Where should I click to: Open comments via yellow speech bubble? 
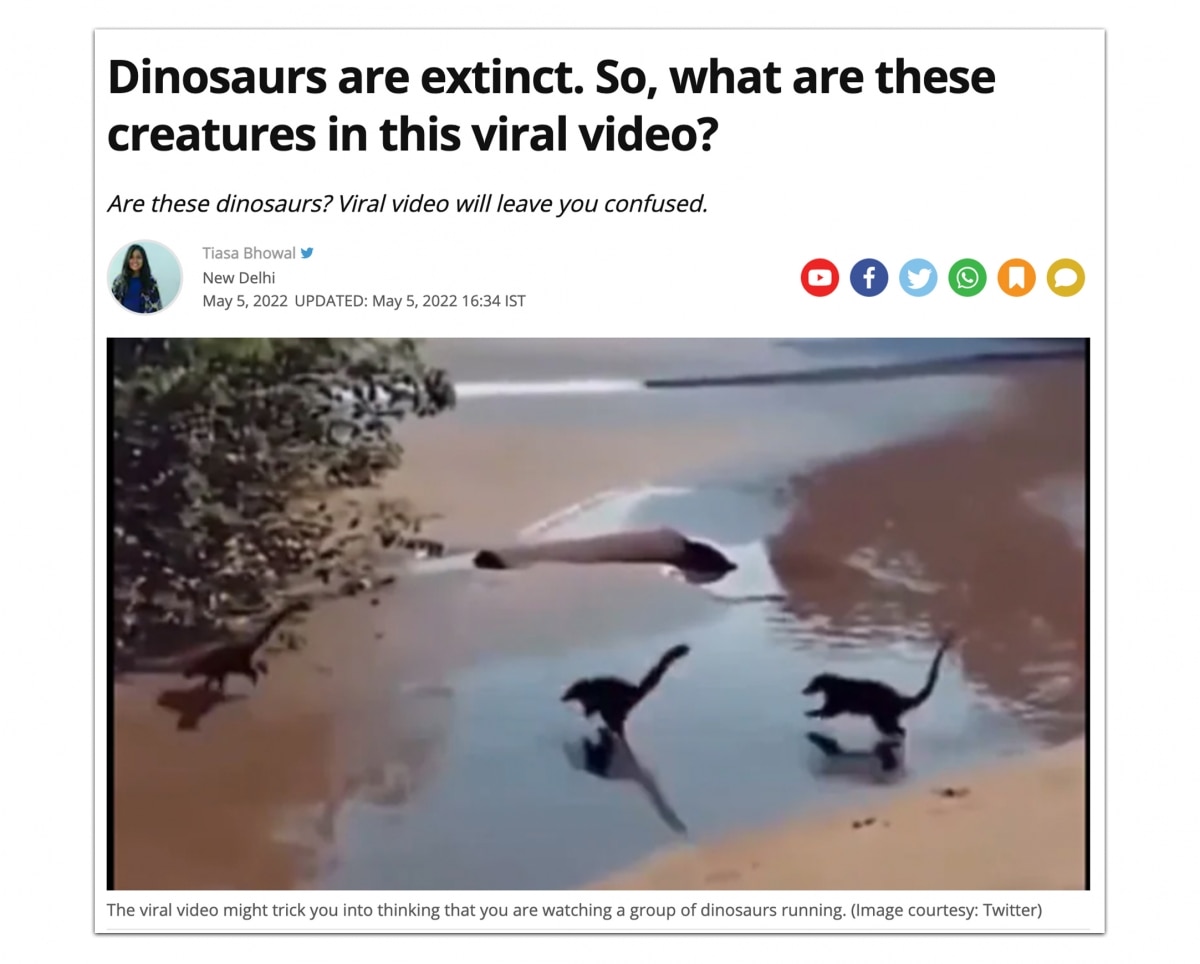[1065, 277]
